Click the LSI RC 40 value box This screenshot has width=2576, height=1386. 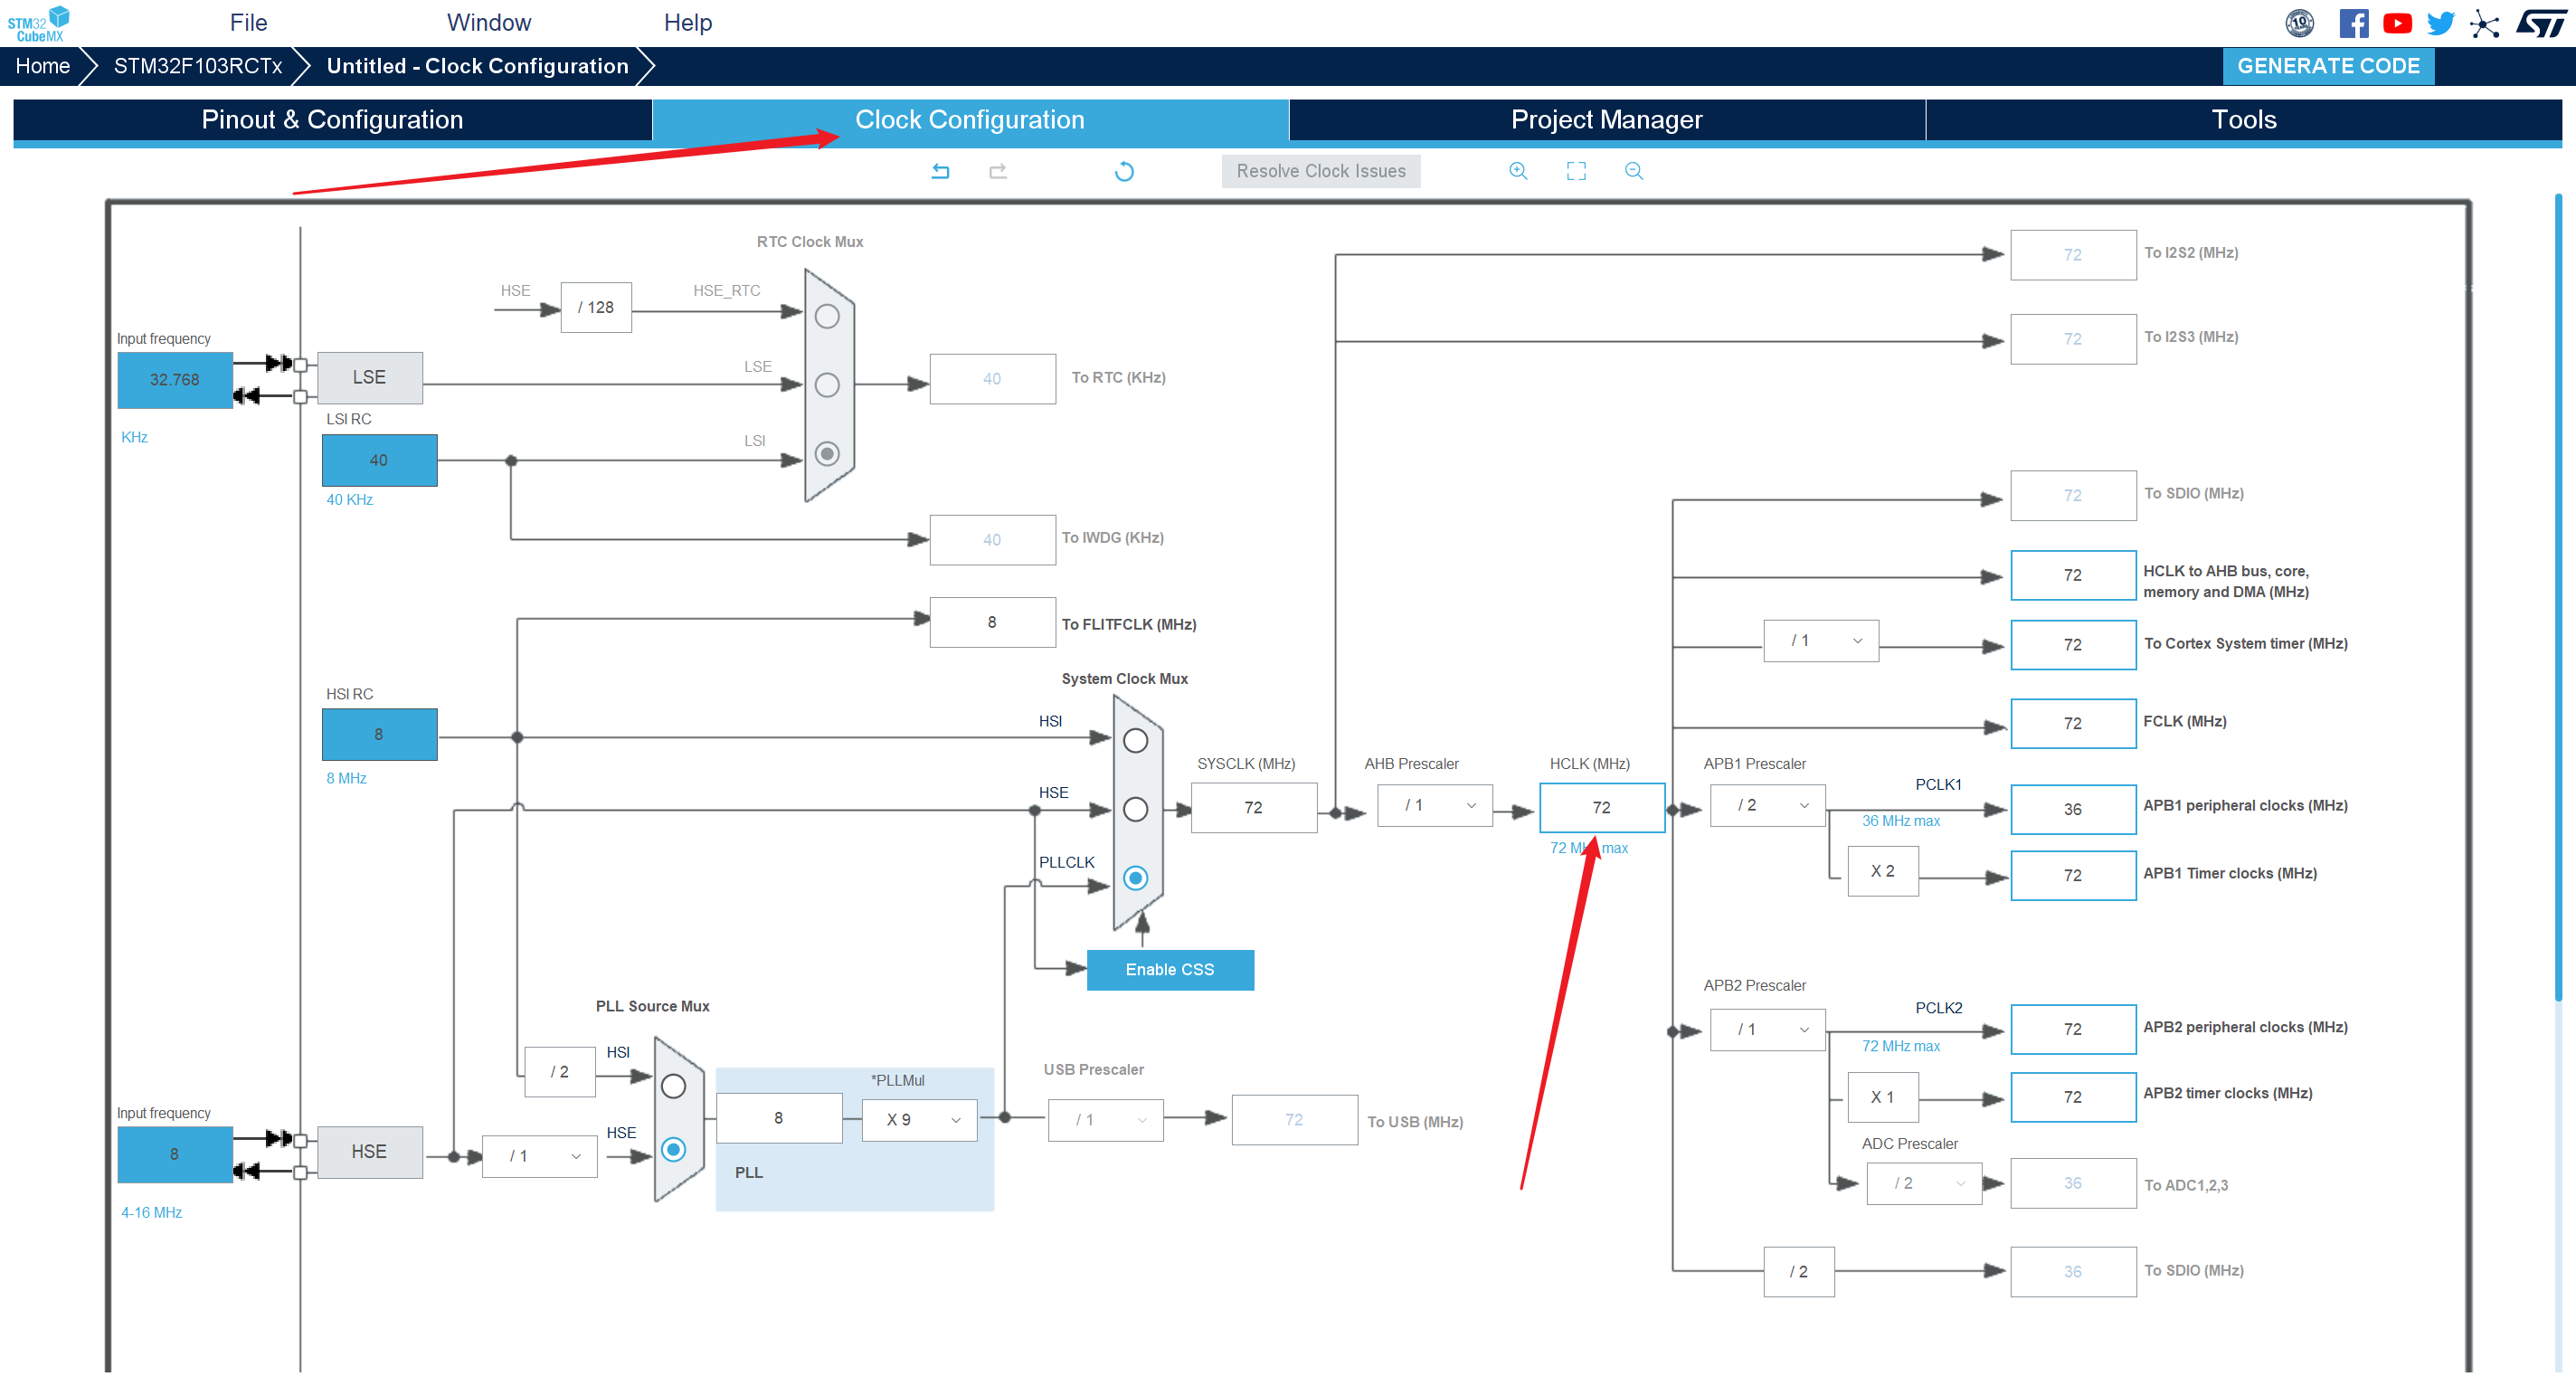[379, 461]
